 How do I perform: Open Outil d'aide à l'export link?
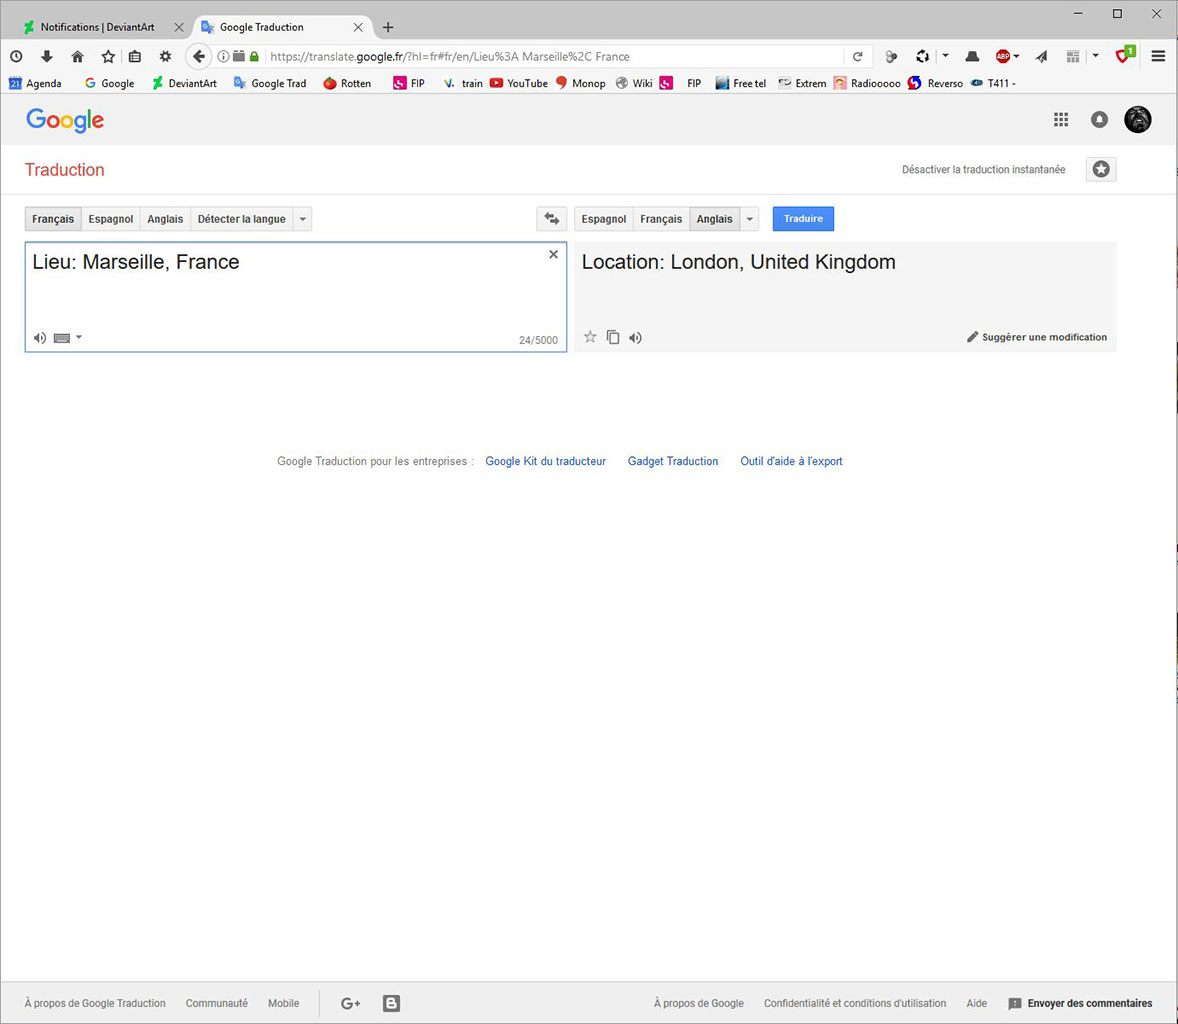click(x=791, y=461)
